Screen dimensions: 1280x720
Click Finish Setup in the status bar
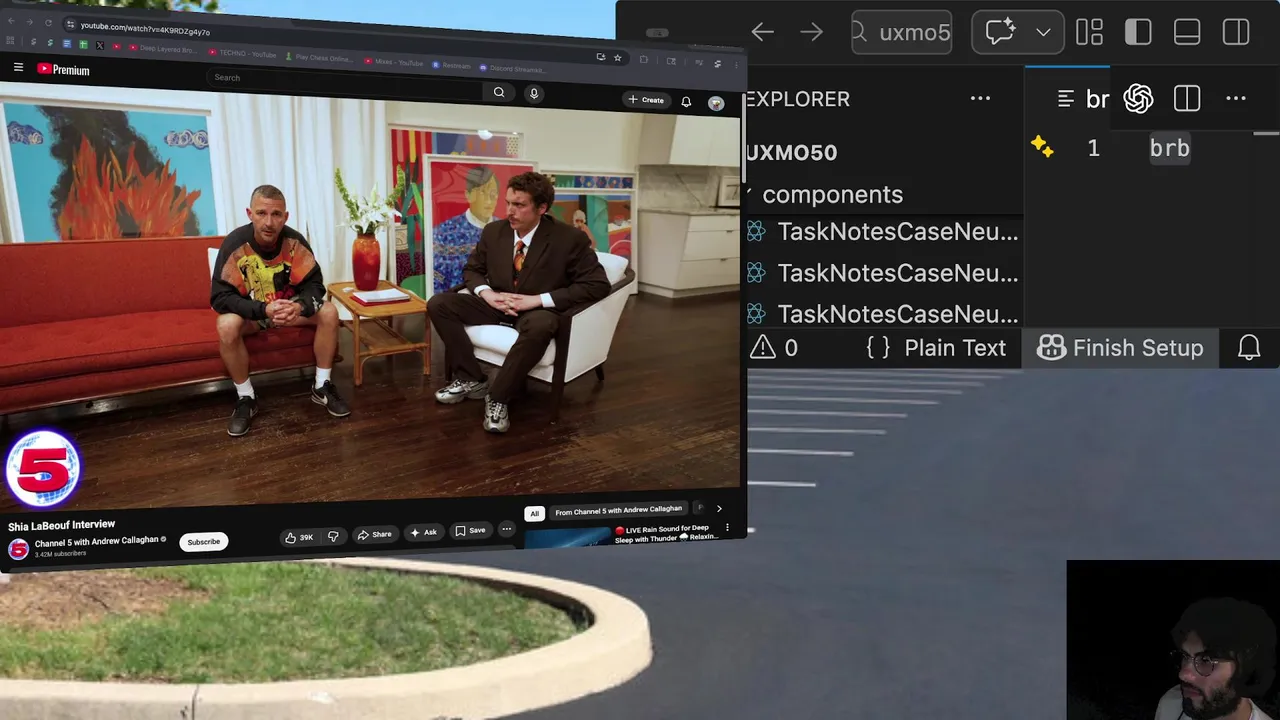point(1120,348)
